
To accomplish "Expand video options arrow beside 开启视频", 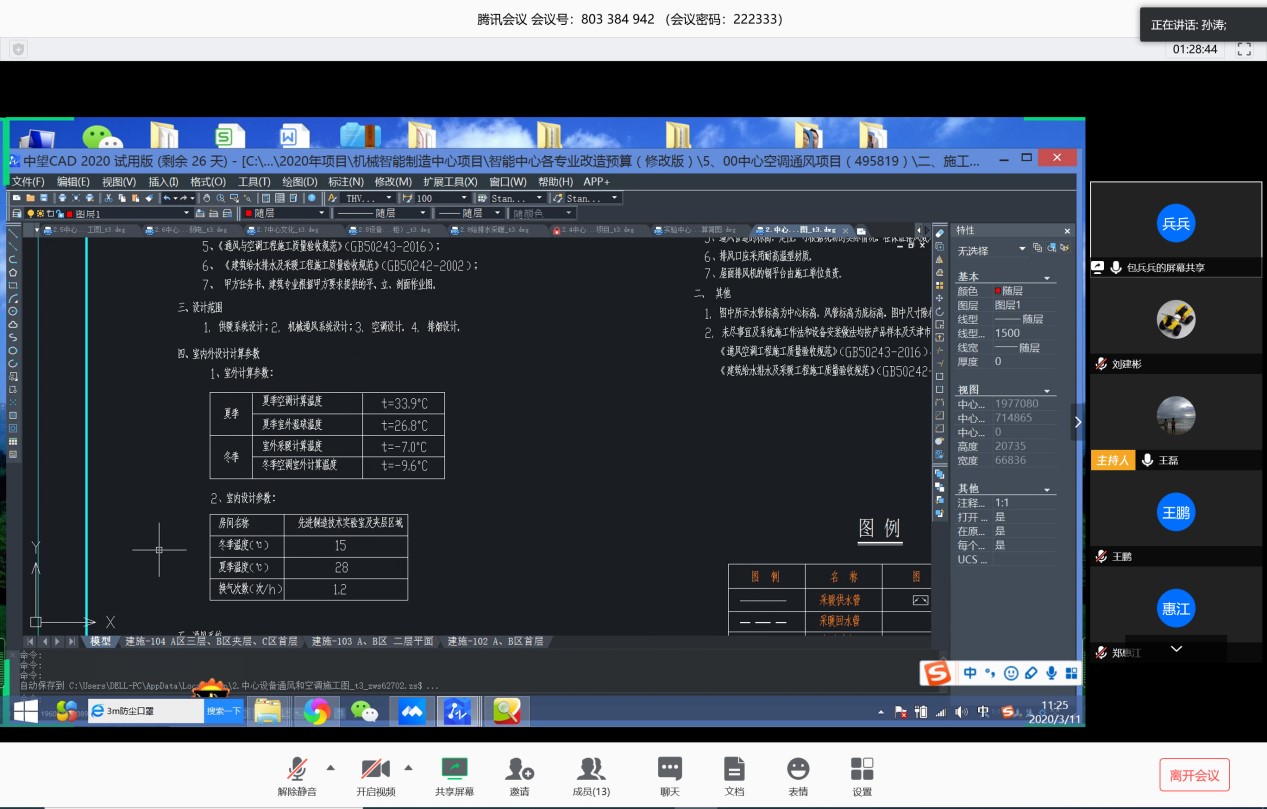I will (x=408, y=768).
